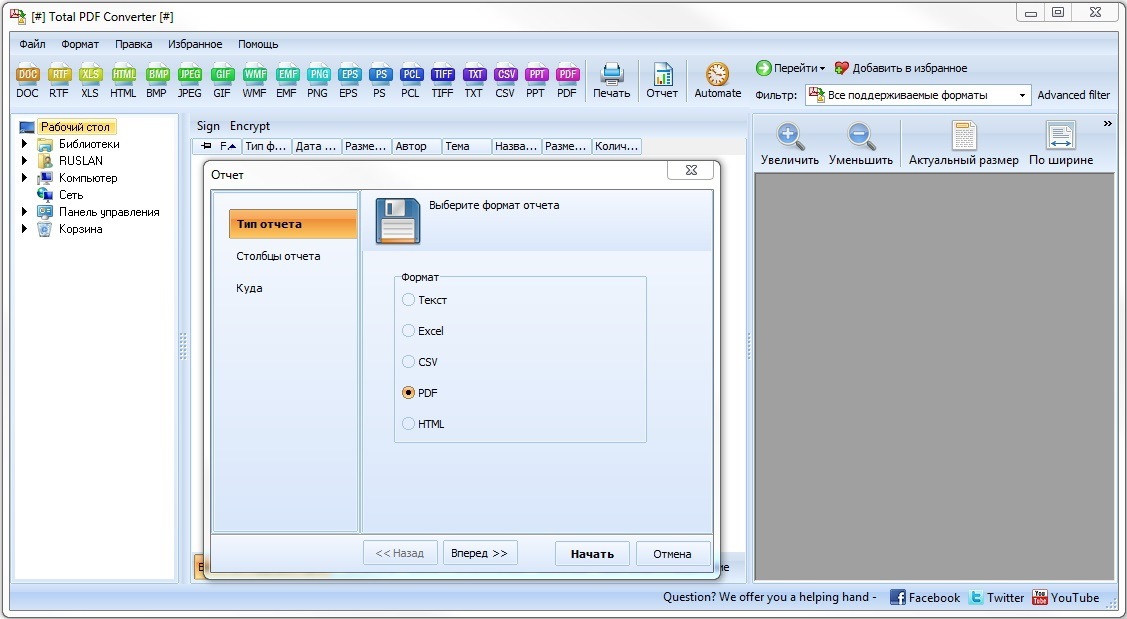Select WMF as the target format
This screenshot has height=619, width=1127.
click(254, 81)
